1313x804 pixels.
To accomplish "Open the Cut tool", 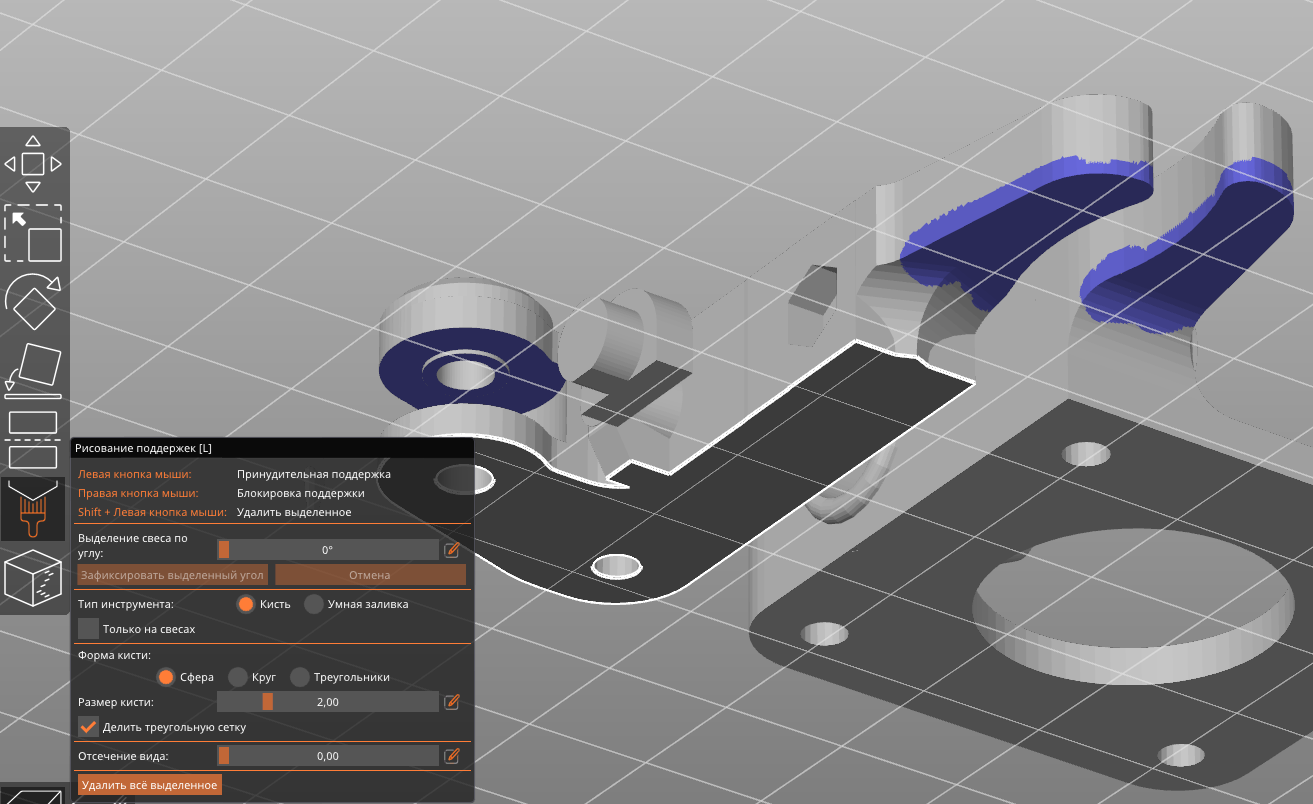I will tap(33, 440).
